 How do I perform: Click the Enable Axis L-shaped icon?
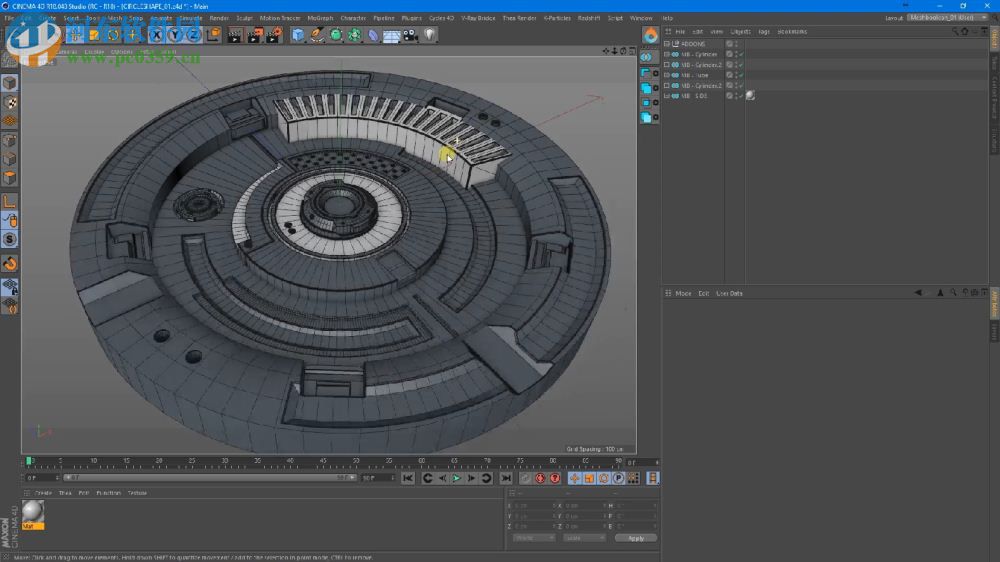(x=10, y=202)
